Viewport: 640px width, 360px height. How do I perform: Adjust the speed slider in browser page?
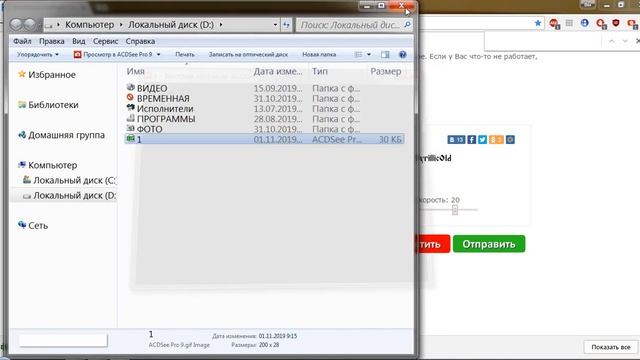pyautogui.click(x=455, y=210)
